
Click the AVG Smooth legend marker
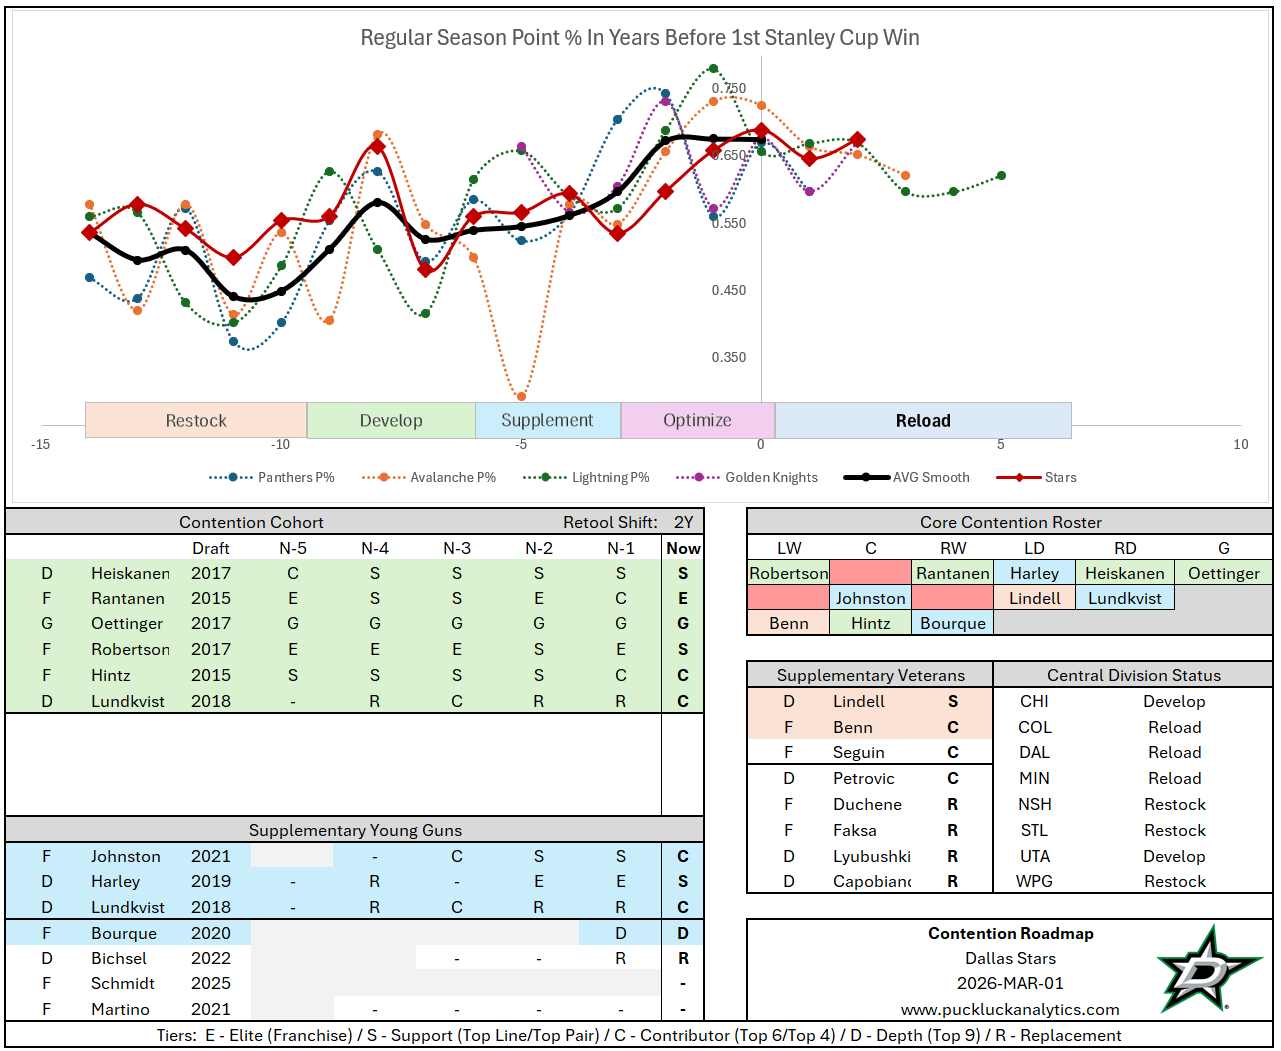866,478
